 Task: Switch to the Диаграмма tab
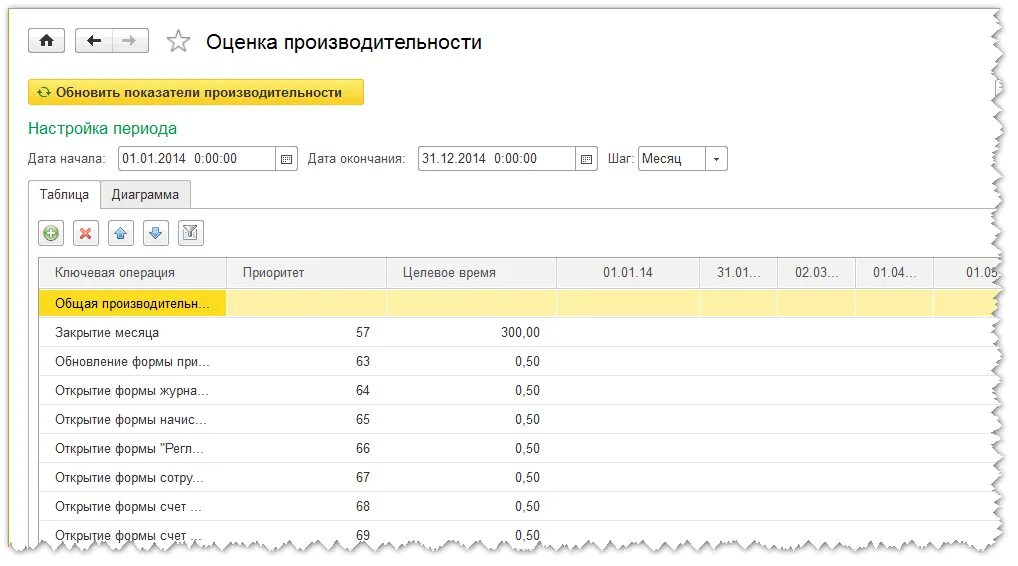point(145,194)
